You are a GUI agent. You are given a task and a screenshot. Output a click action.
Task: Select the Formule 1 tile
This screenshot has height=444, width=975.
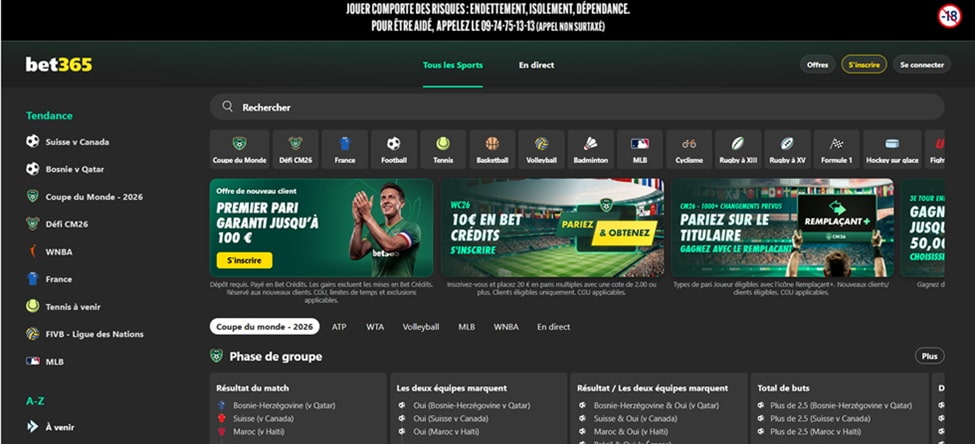click(836, 149)
